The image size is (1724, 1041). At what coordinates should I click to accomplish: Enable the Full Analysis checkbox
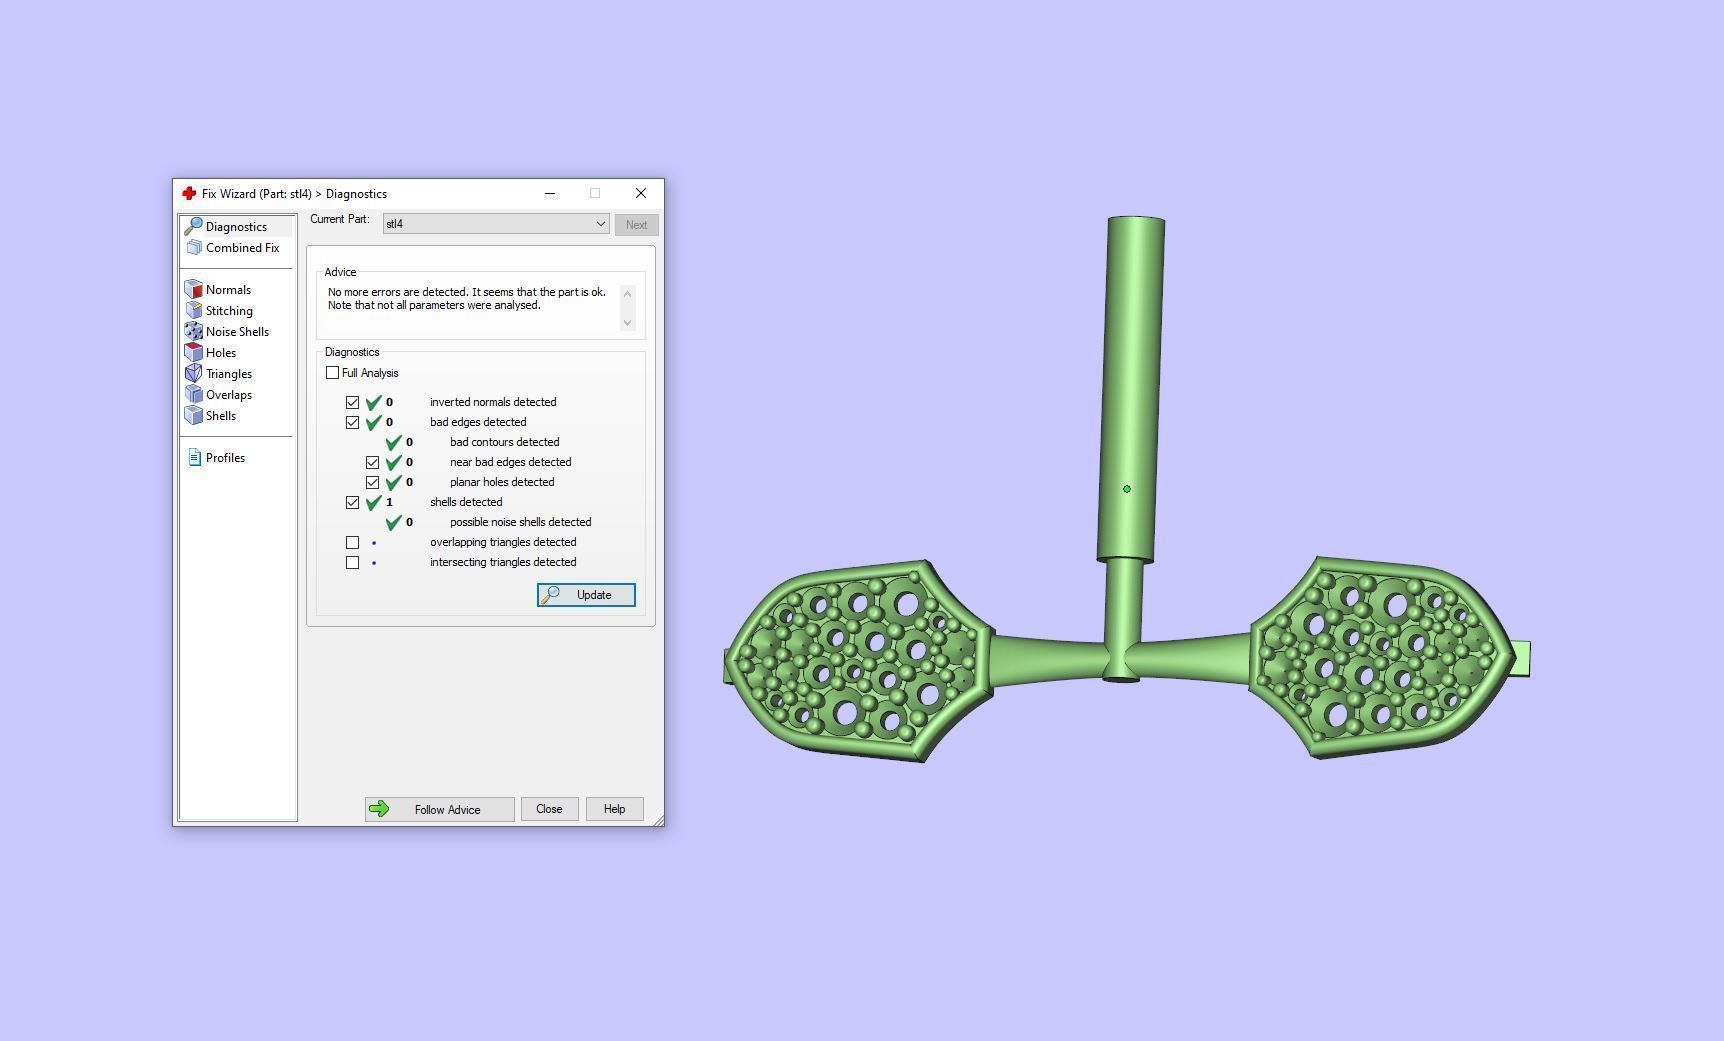point(333,373)
